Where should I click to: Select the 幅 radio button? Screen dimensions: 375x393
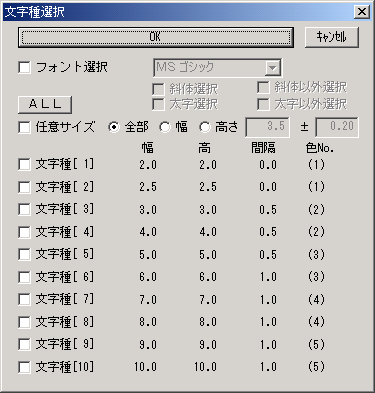pos(165,127)
